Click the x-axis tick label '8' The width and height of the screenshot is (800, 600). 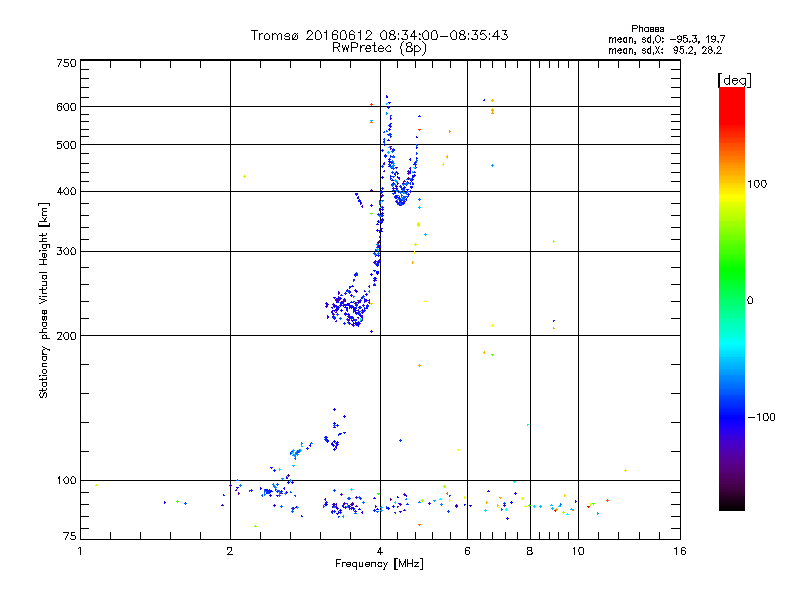[x=530, y=551]
